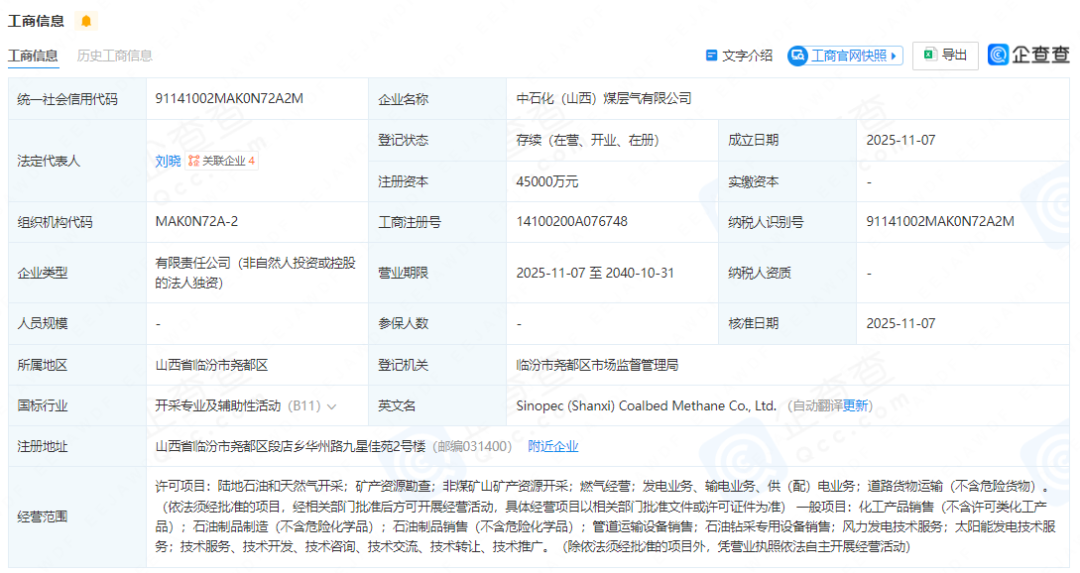The height and width of the screenshot is (573, 1080).
Task: Switch to the 工商信息 tab
Action: (x=32, y=56)
